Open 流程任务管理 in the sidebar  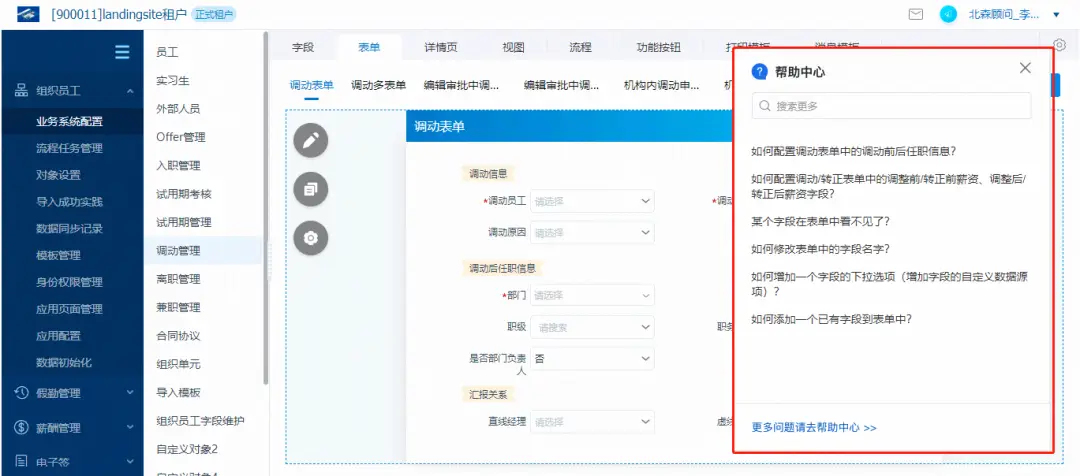(70, 148)
